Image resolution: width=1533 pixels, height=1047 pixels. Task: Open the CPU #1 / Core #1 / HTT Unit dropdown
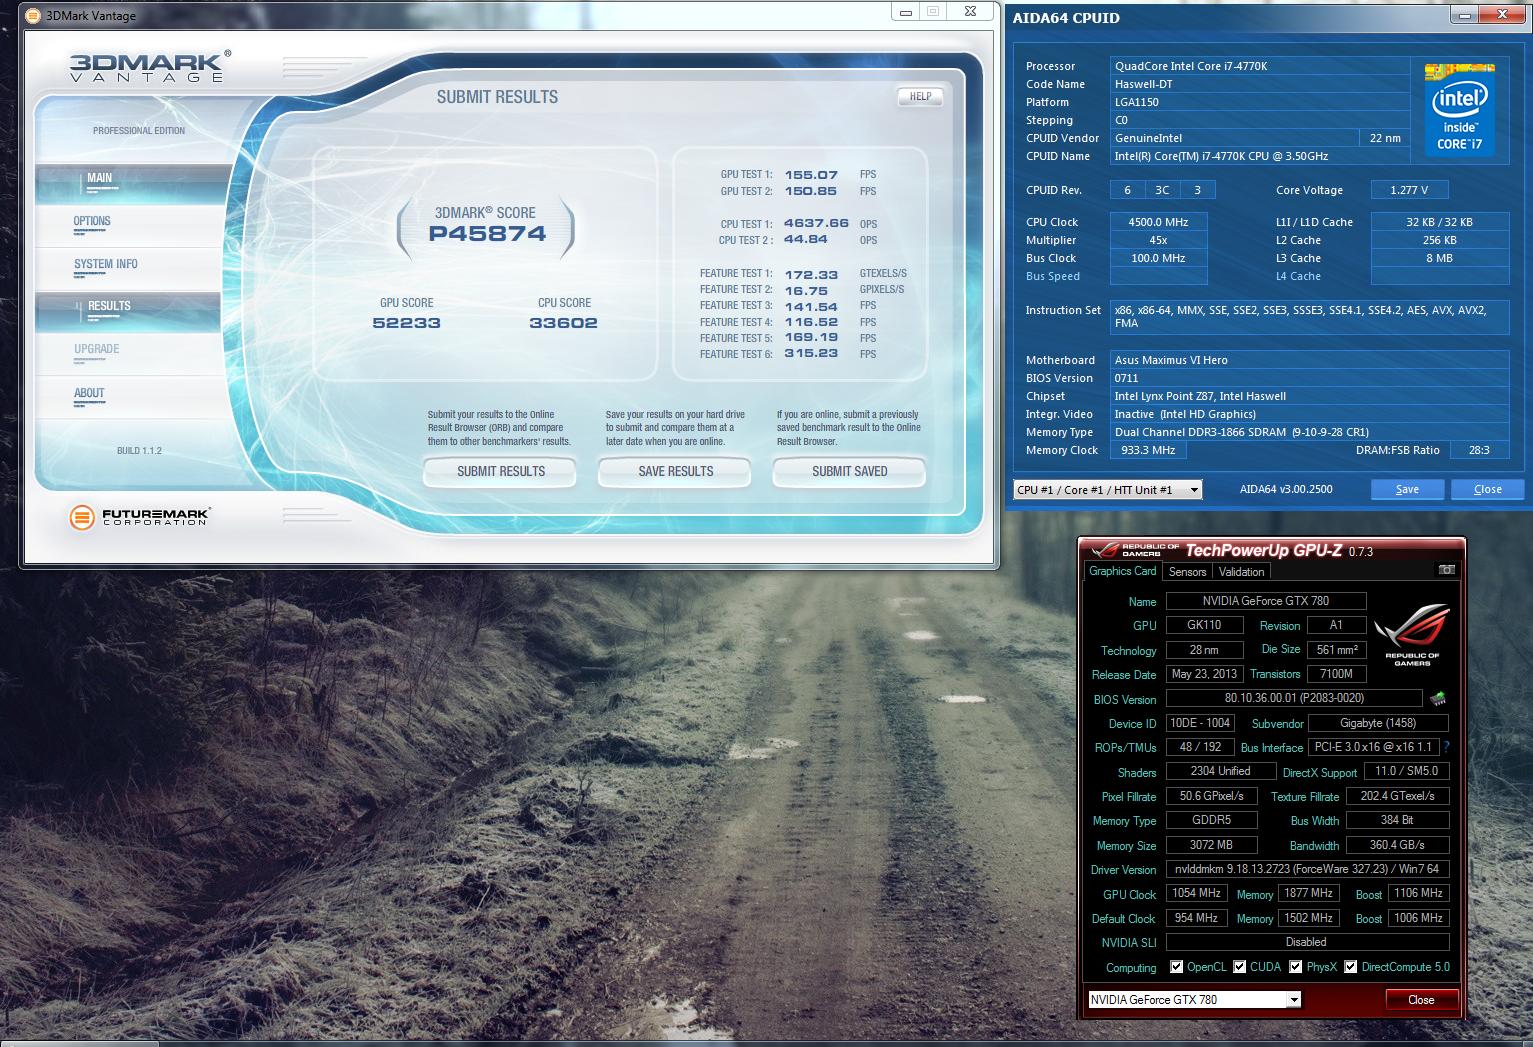pos(1107,489)
